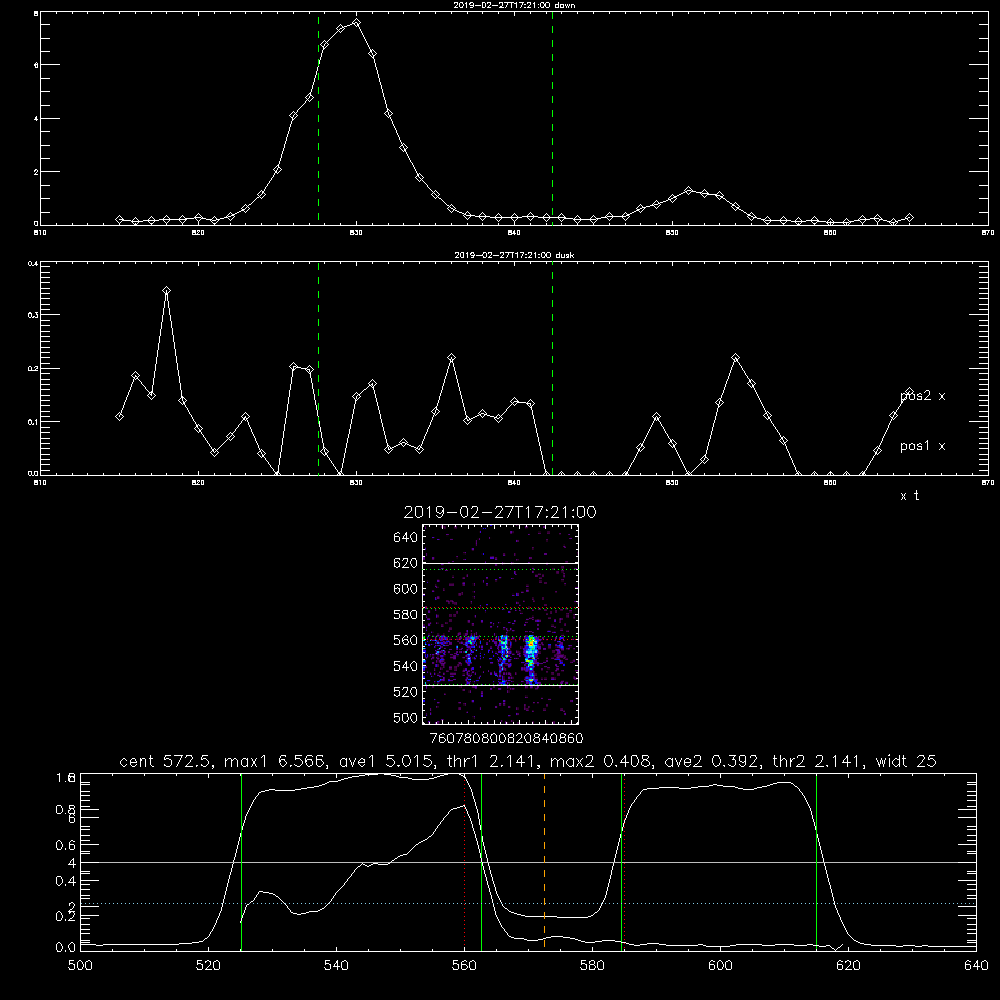Click heatmap y-axis label '640'
Viewport: 1000px width, 1000px height.
[406, 538]
